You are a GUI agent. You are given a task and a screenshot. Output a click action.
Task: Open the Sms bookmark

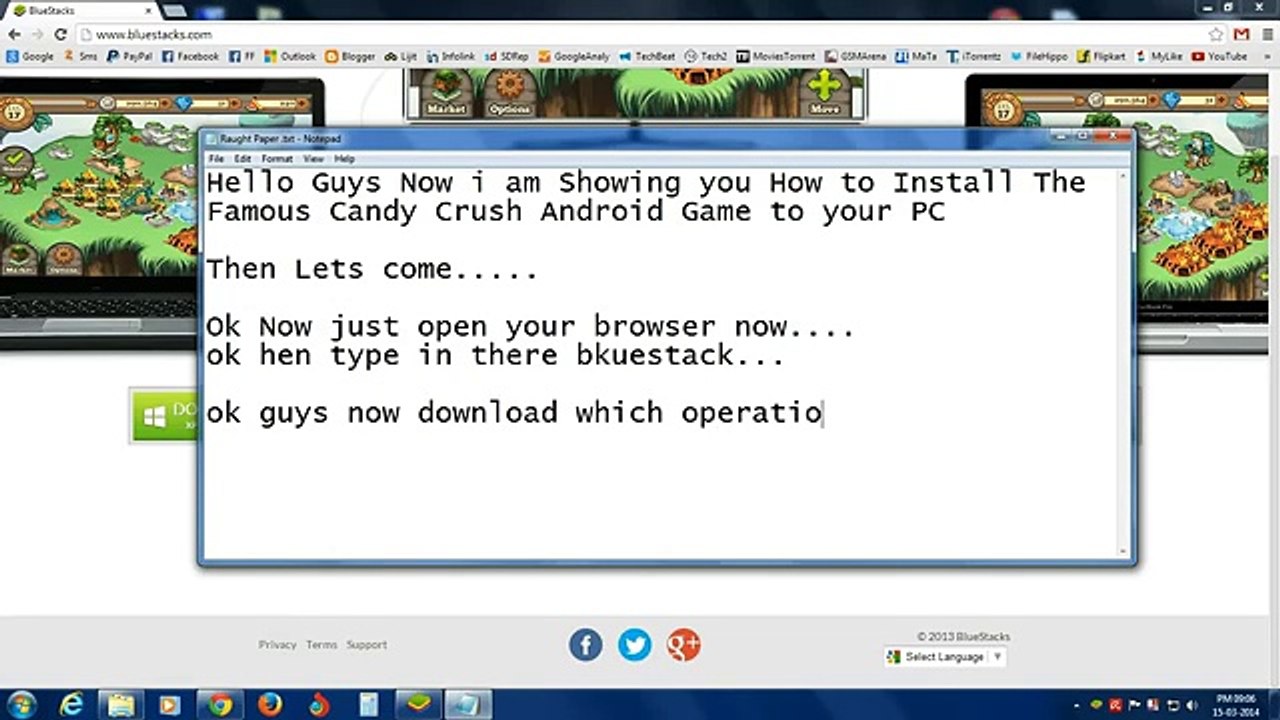coord(80,57)
